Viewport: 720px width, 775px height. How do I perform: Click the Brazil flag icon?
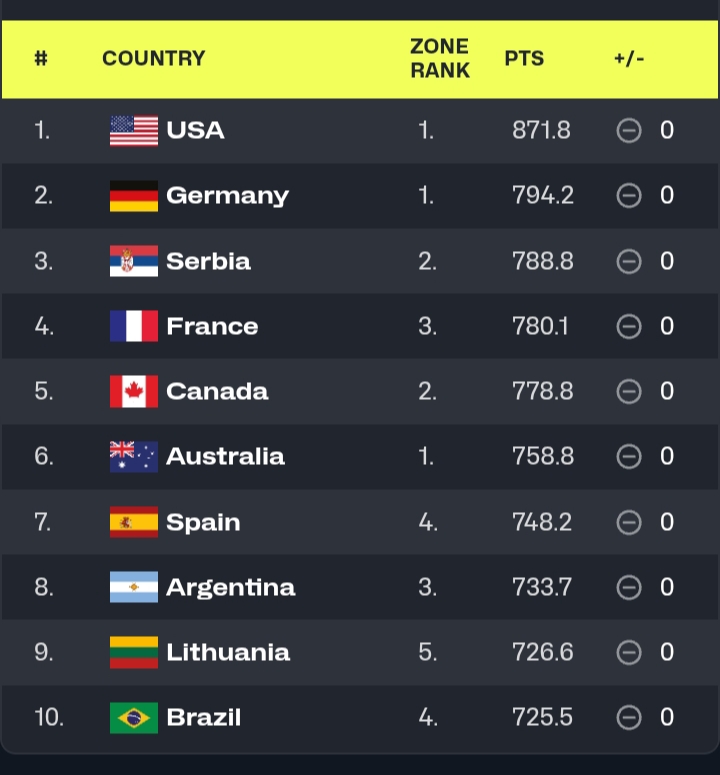(x=133, y=717)
